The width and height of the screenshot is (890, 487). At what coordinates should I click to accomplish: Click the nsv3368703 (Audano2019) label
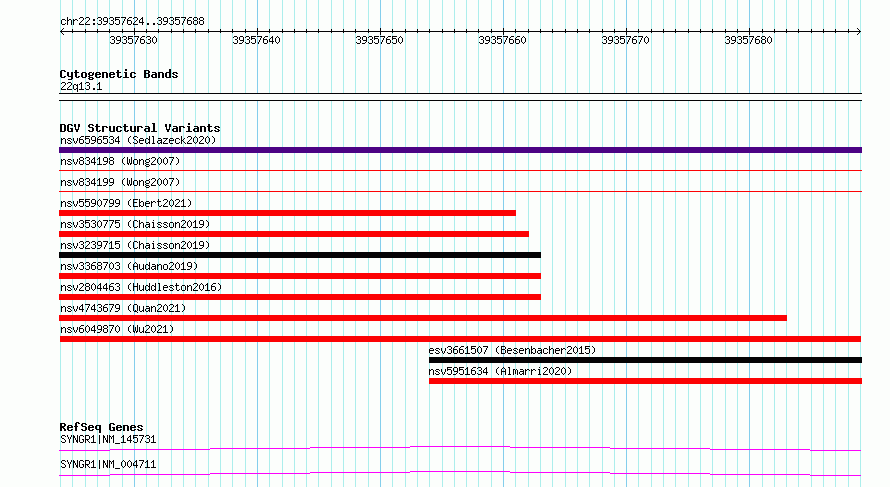pyautogui.click(x=129, y=266)
